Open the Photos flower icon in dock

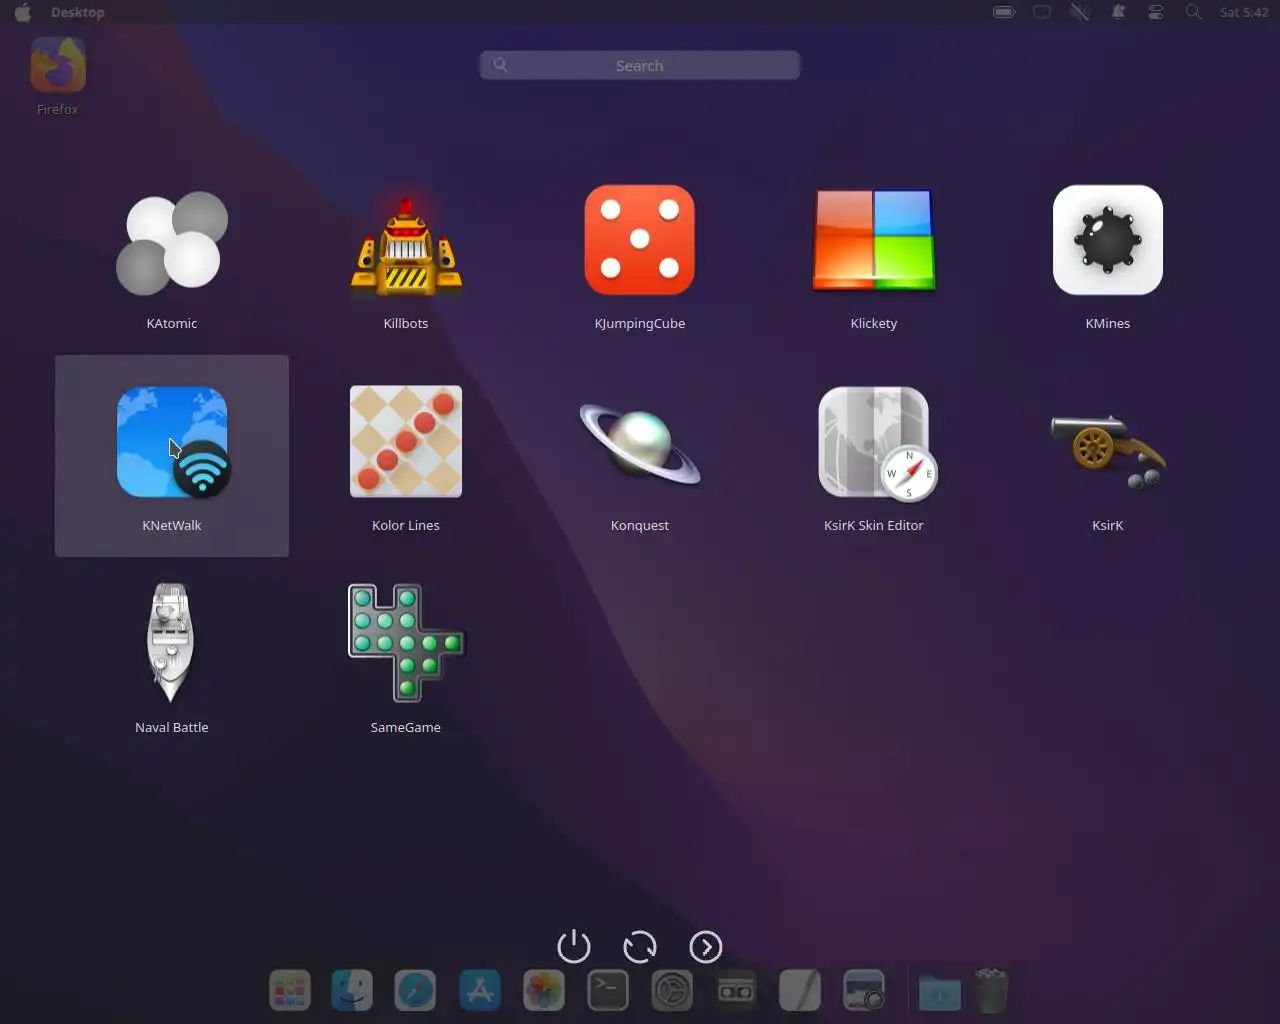pyautogui.click(x=544, y=991)
